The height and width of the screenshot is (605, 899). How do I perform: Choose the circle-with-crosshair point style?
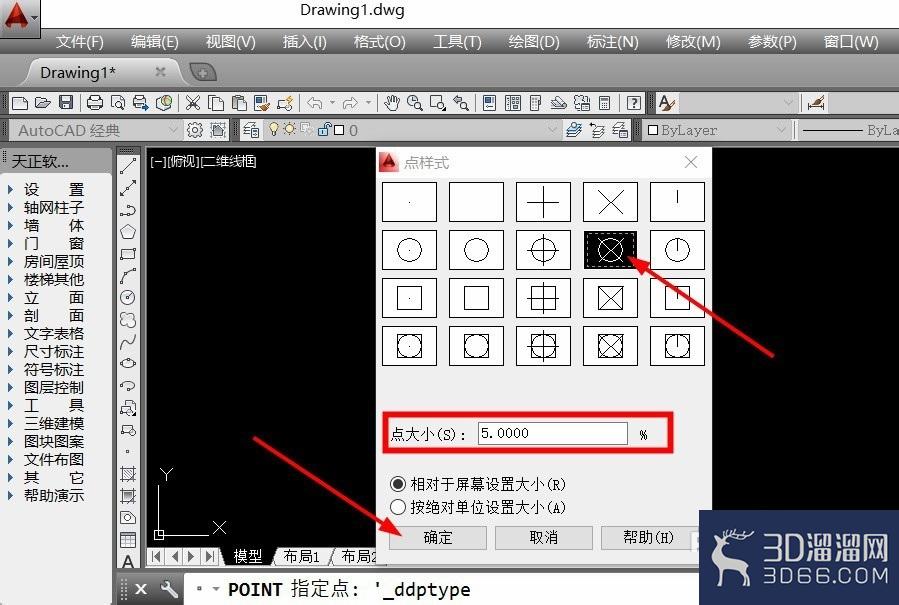coord(543,250)
